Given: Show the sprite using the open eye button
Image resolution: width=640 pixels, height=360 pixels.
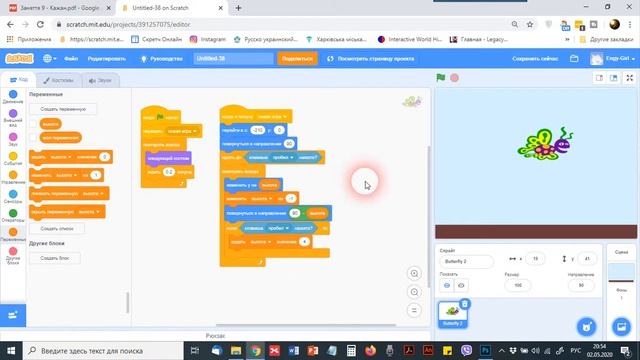Looking at the screenshot, I should click(x=447, y=285).
